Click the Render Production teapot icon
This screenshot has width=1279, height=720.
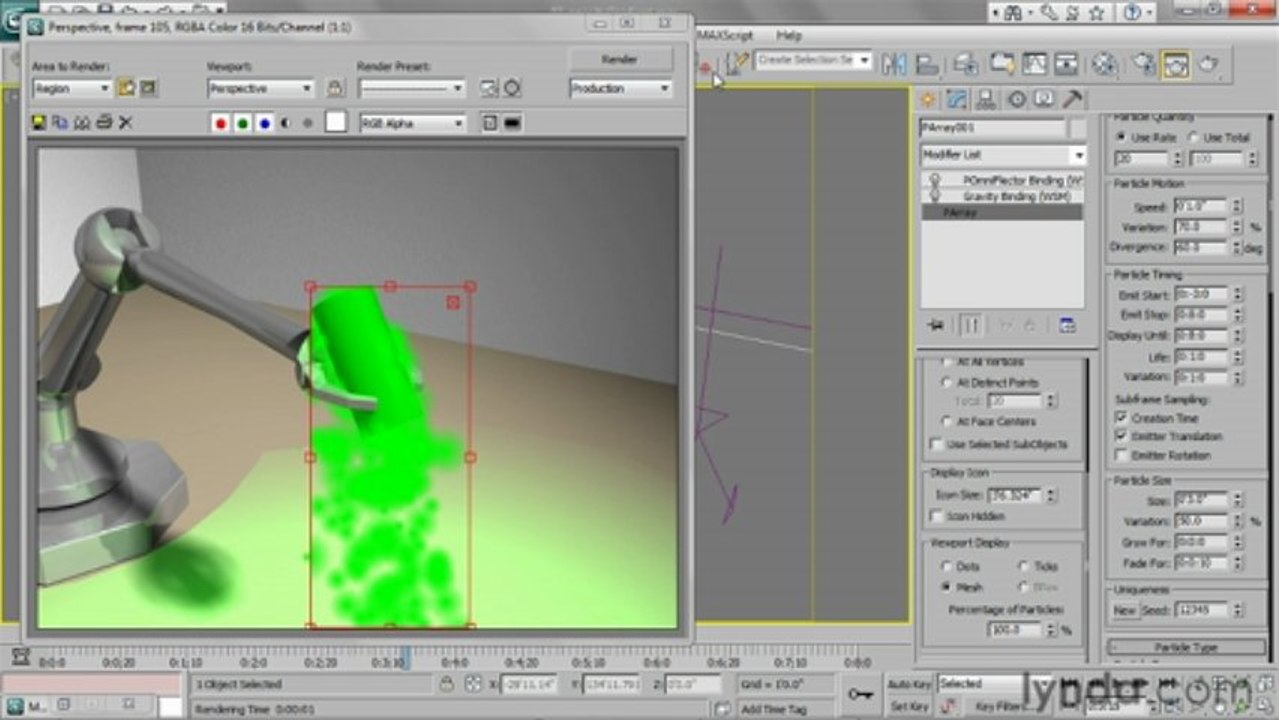point(1208,64)
